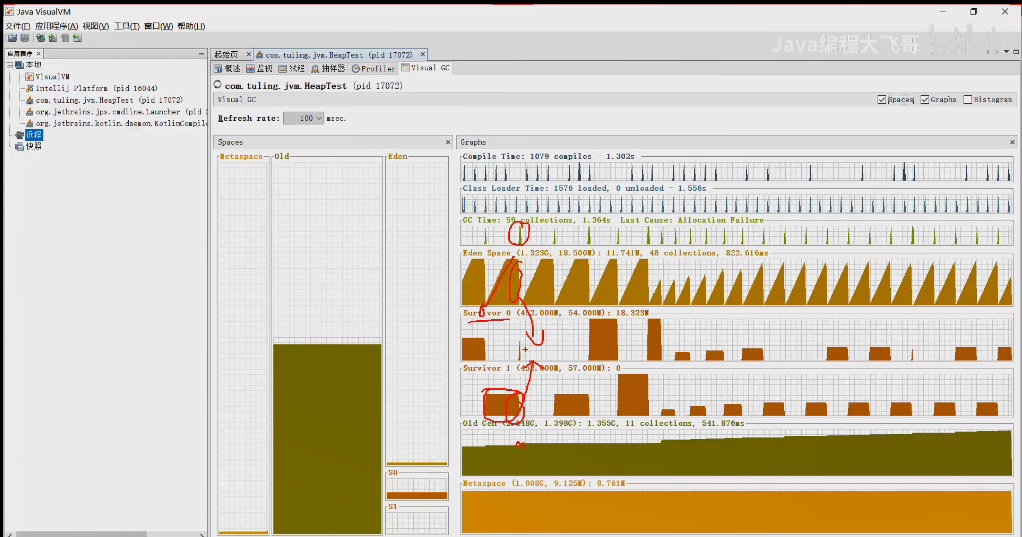
Task: Click the VisualVM icon in the tree
Action: tap(29, 77)
